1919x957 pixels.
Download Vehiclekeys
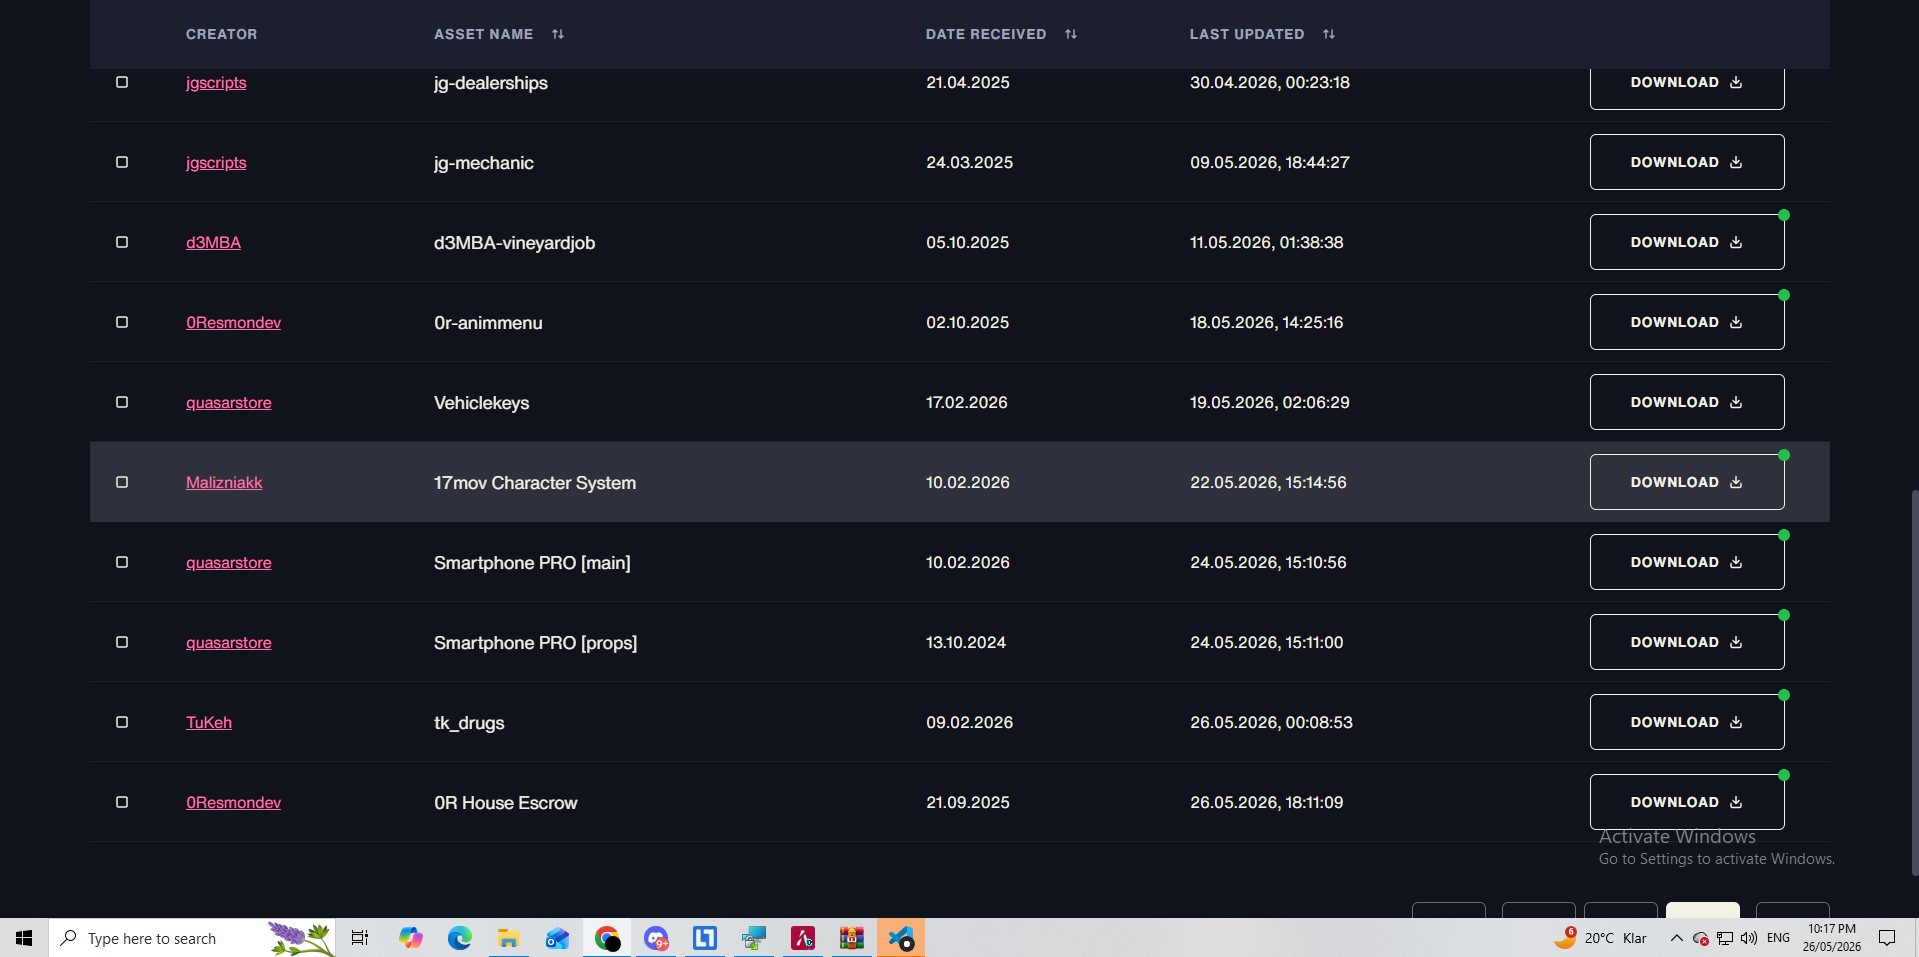[1687, 402]
